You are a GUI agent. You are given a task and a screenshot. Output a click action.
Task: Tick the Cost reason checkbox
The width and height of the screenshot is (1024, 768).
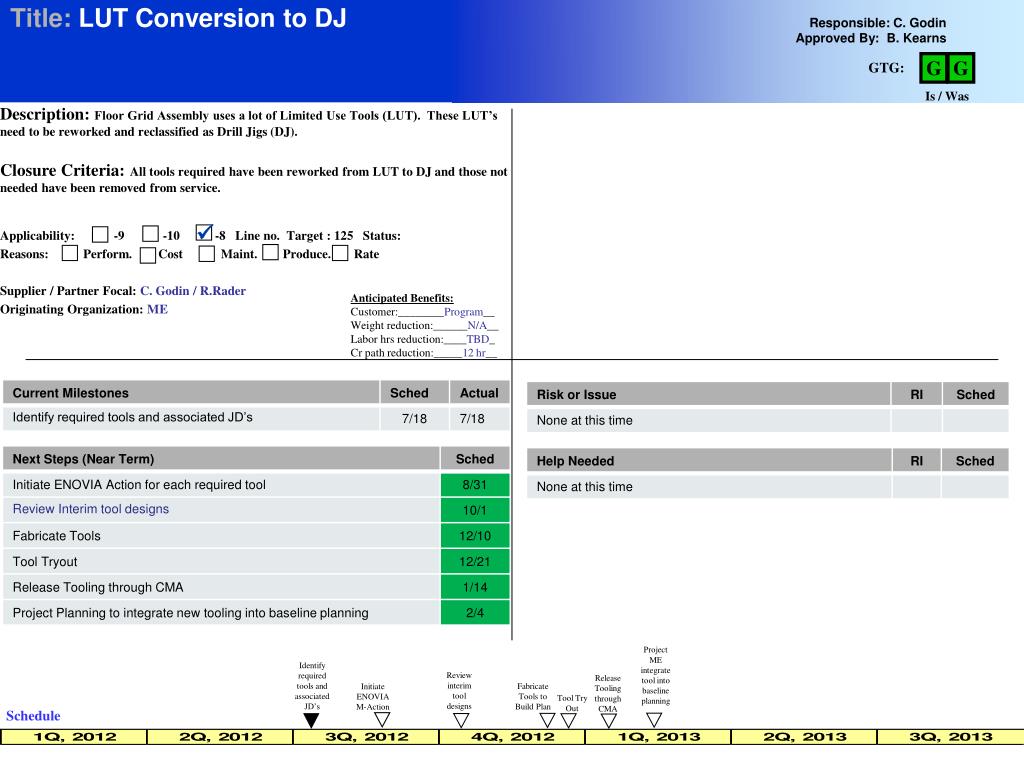(148, 255)
